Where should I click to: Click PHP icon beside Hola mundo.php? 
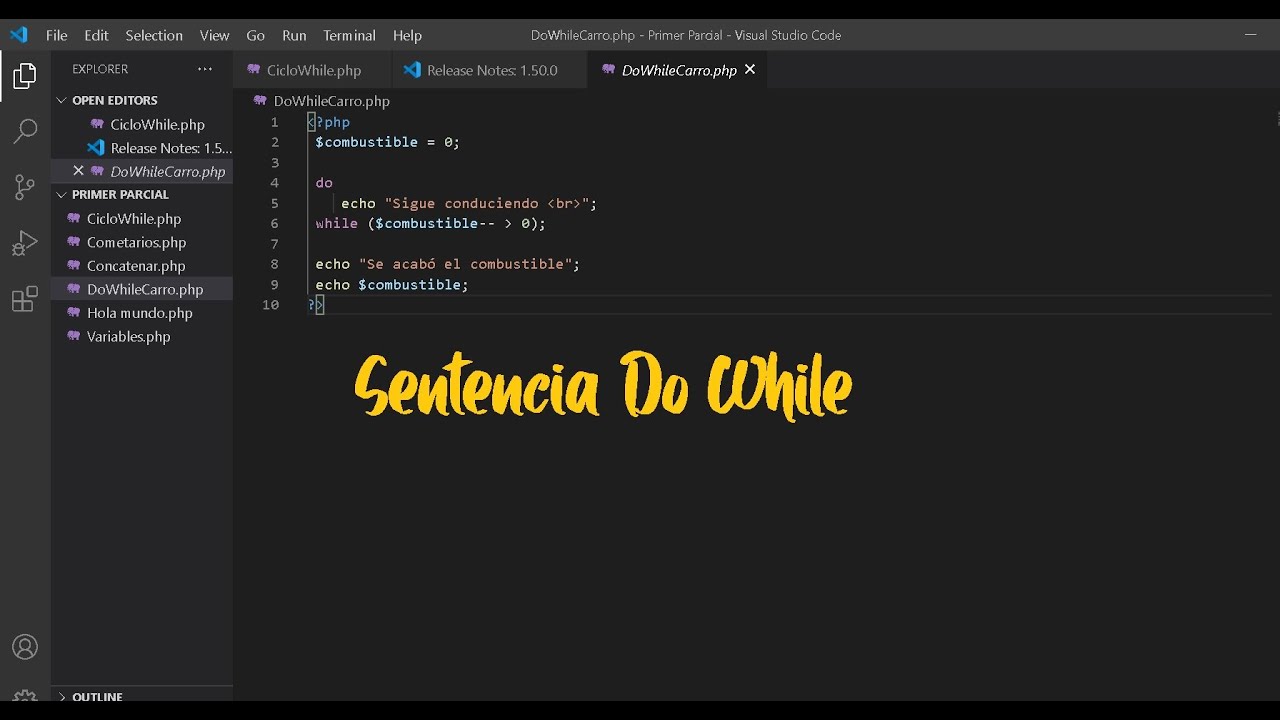(73, 313)
